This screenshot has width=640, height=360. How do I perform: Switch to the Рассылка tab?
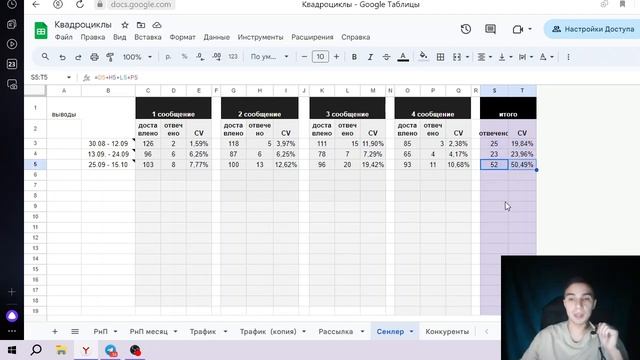[336, 331]
